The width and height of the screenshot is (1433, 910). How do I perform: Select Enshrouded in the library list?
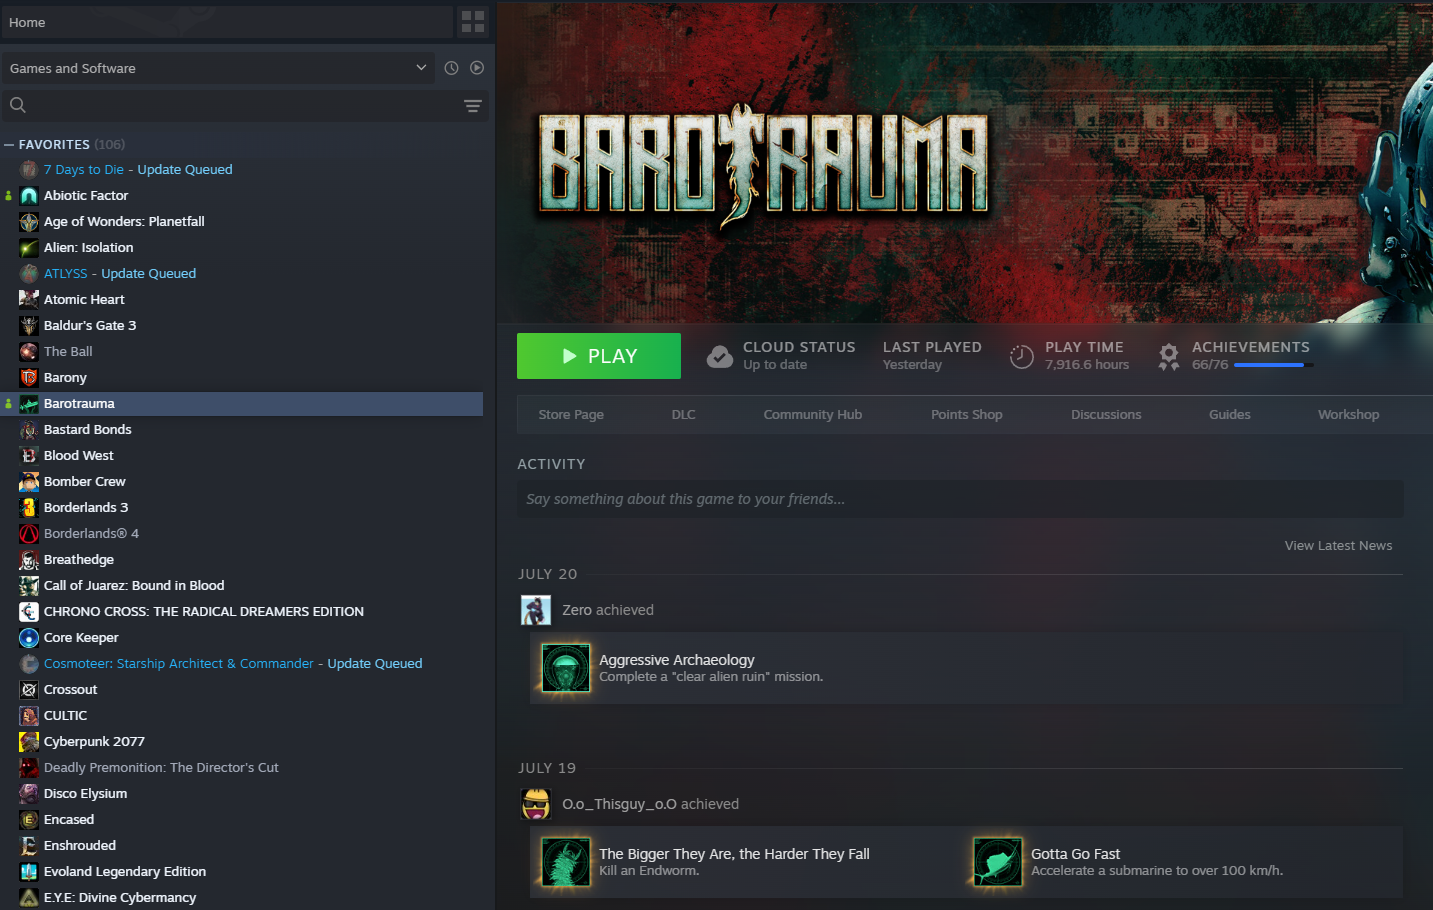pos(80,846)
